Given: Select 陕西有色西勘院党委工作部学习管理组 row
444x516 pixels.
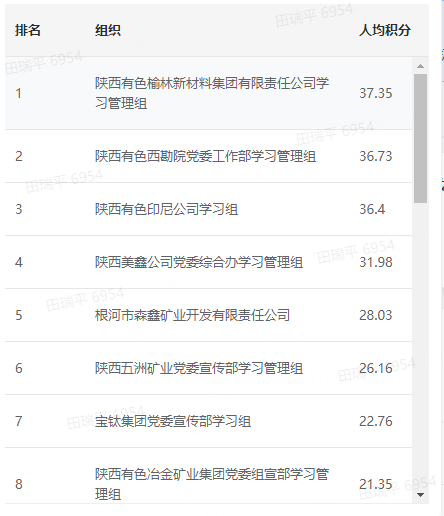Looking at the screenshot, I should pyautogui.click(x=209, y=156).
